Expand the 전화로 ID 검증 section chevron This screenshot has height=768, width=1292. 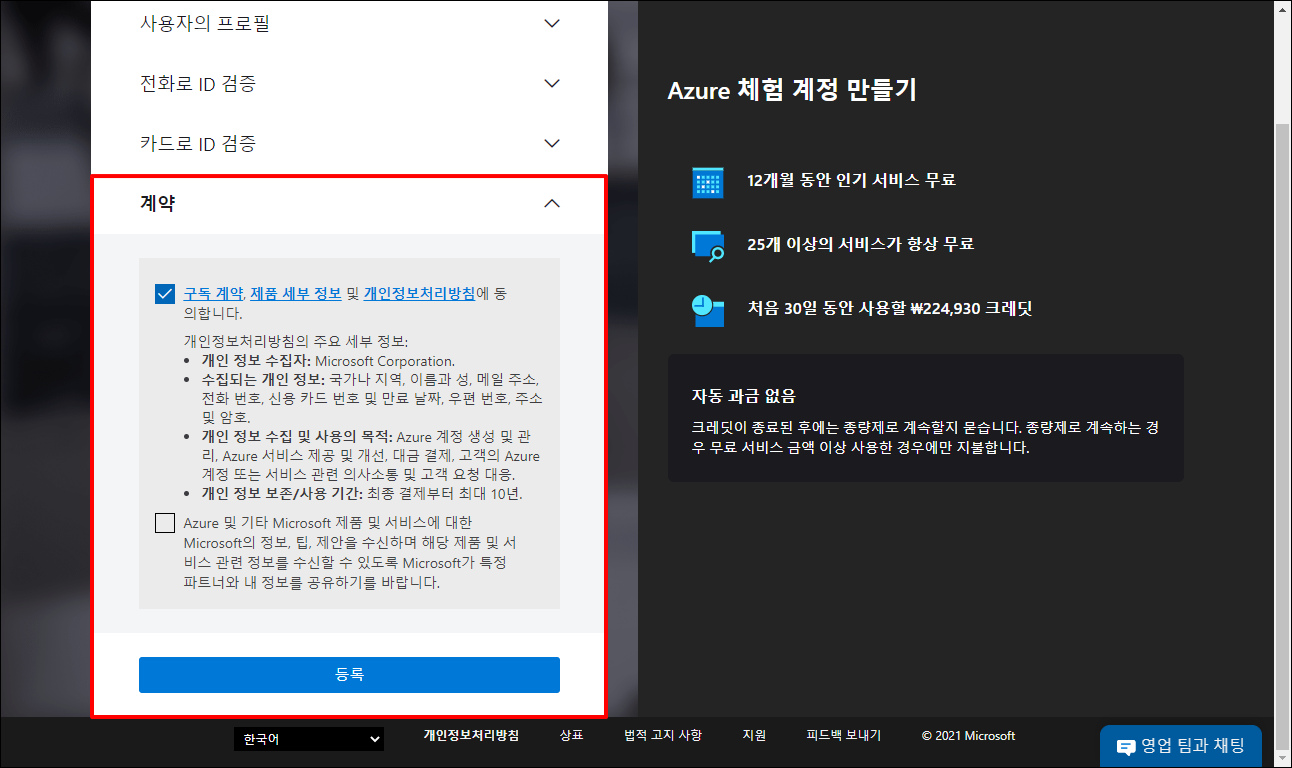click(x=552, y=83)
